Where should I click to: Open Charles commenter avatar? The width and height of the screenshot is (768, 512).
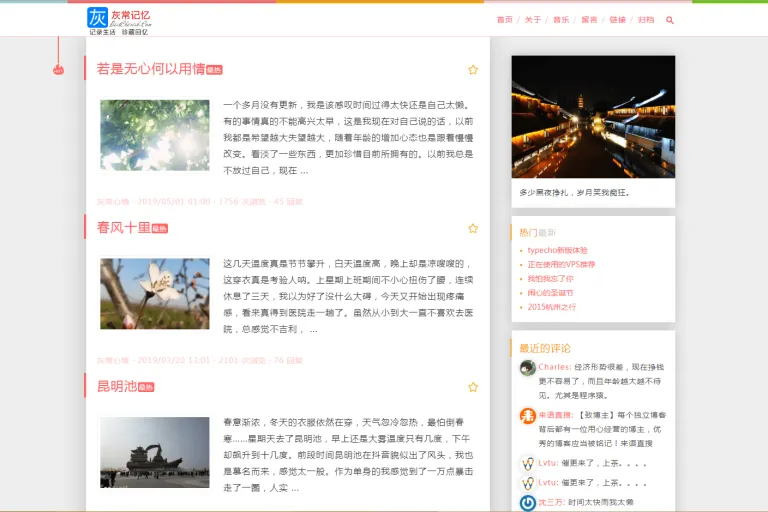[528, 367]
